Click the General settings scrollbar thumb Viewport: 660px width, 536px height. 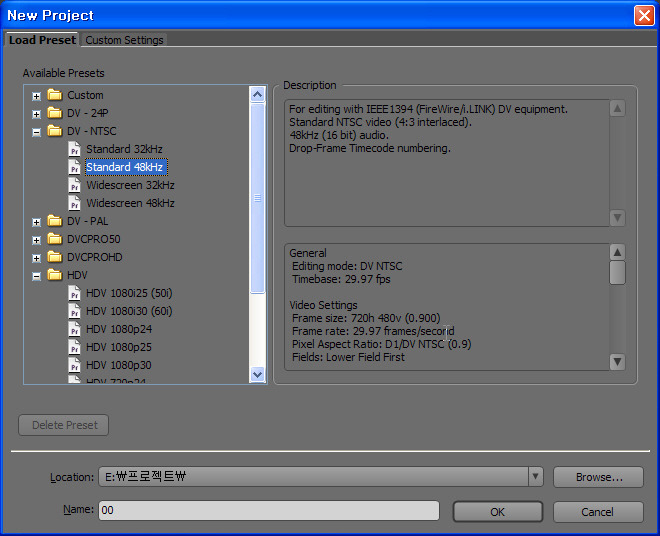pyautogui.click(x=617, y=273)
